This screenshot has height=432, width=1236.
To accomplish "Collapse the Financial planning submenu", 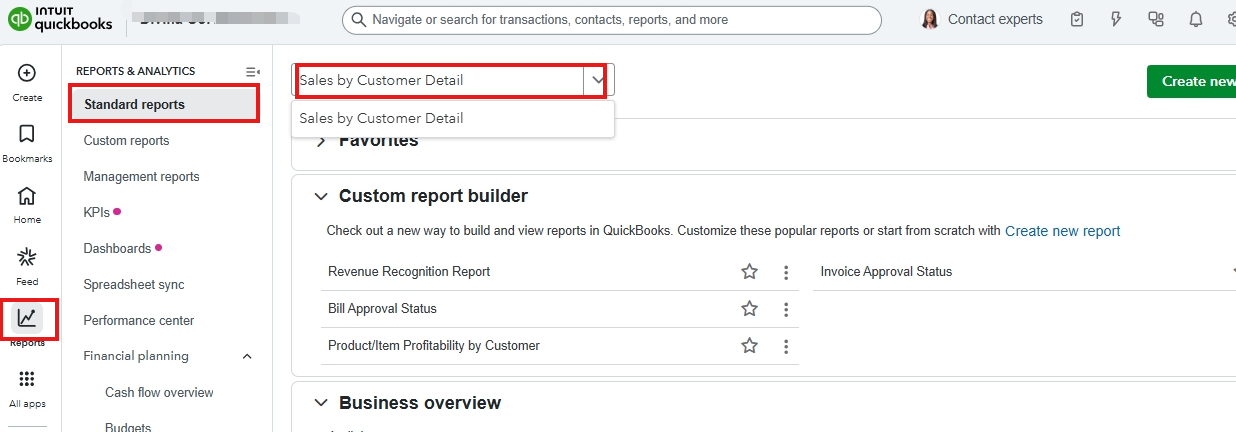I will [248, 356].
